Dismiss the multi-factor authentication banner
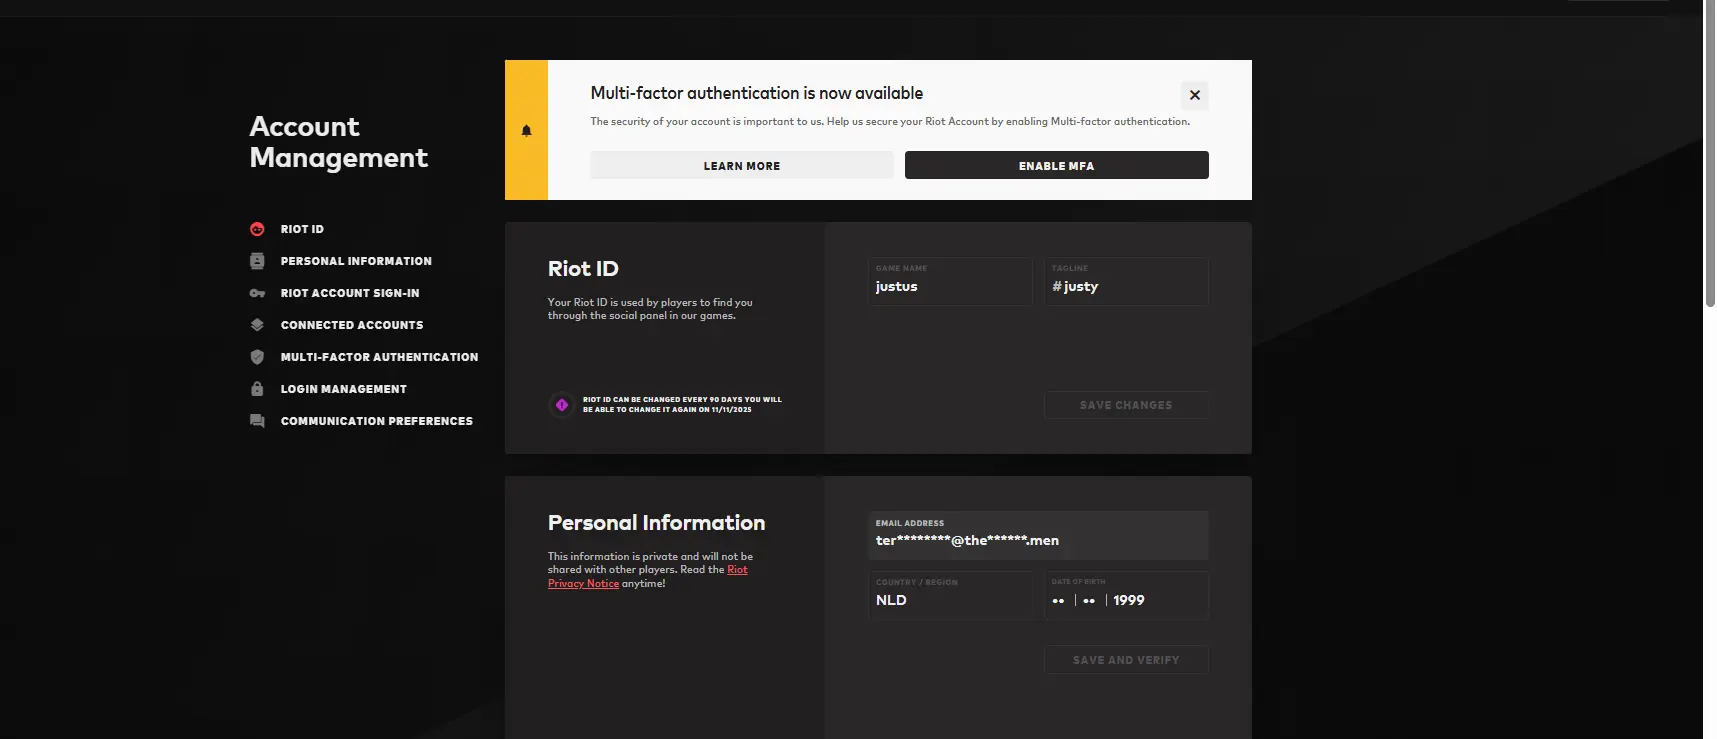Viewport: 1717px width, 739px height. [1194, 95]
